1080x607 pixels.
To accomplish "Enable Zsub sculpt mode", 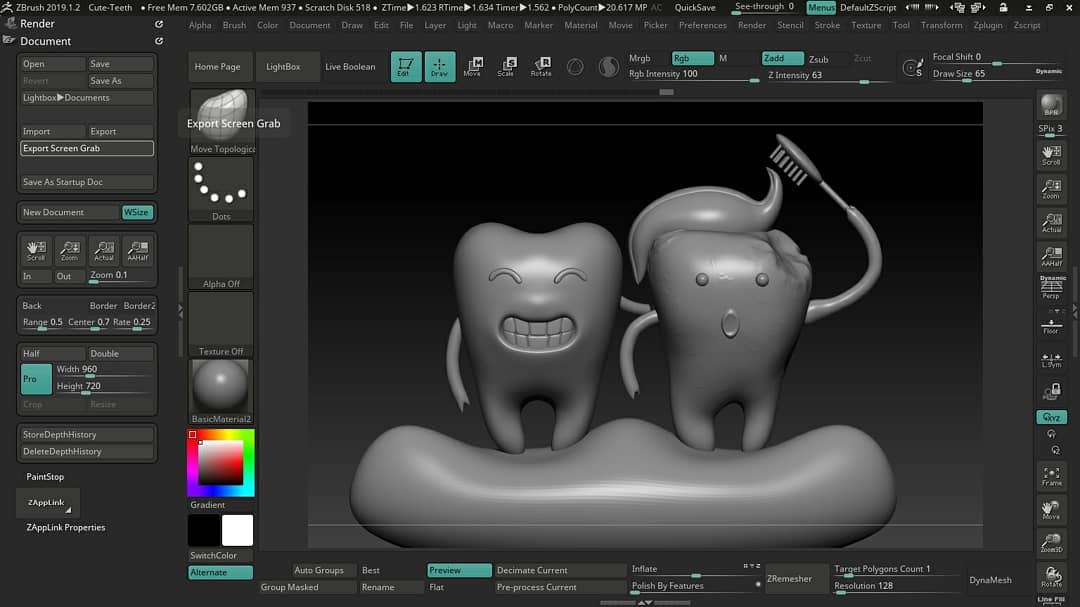I will point(818,59).
